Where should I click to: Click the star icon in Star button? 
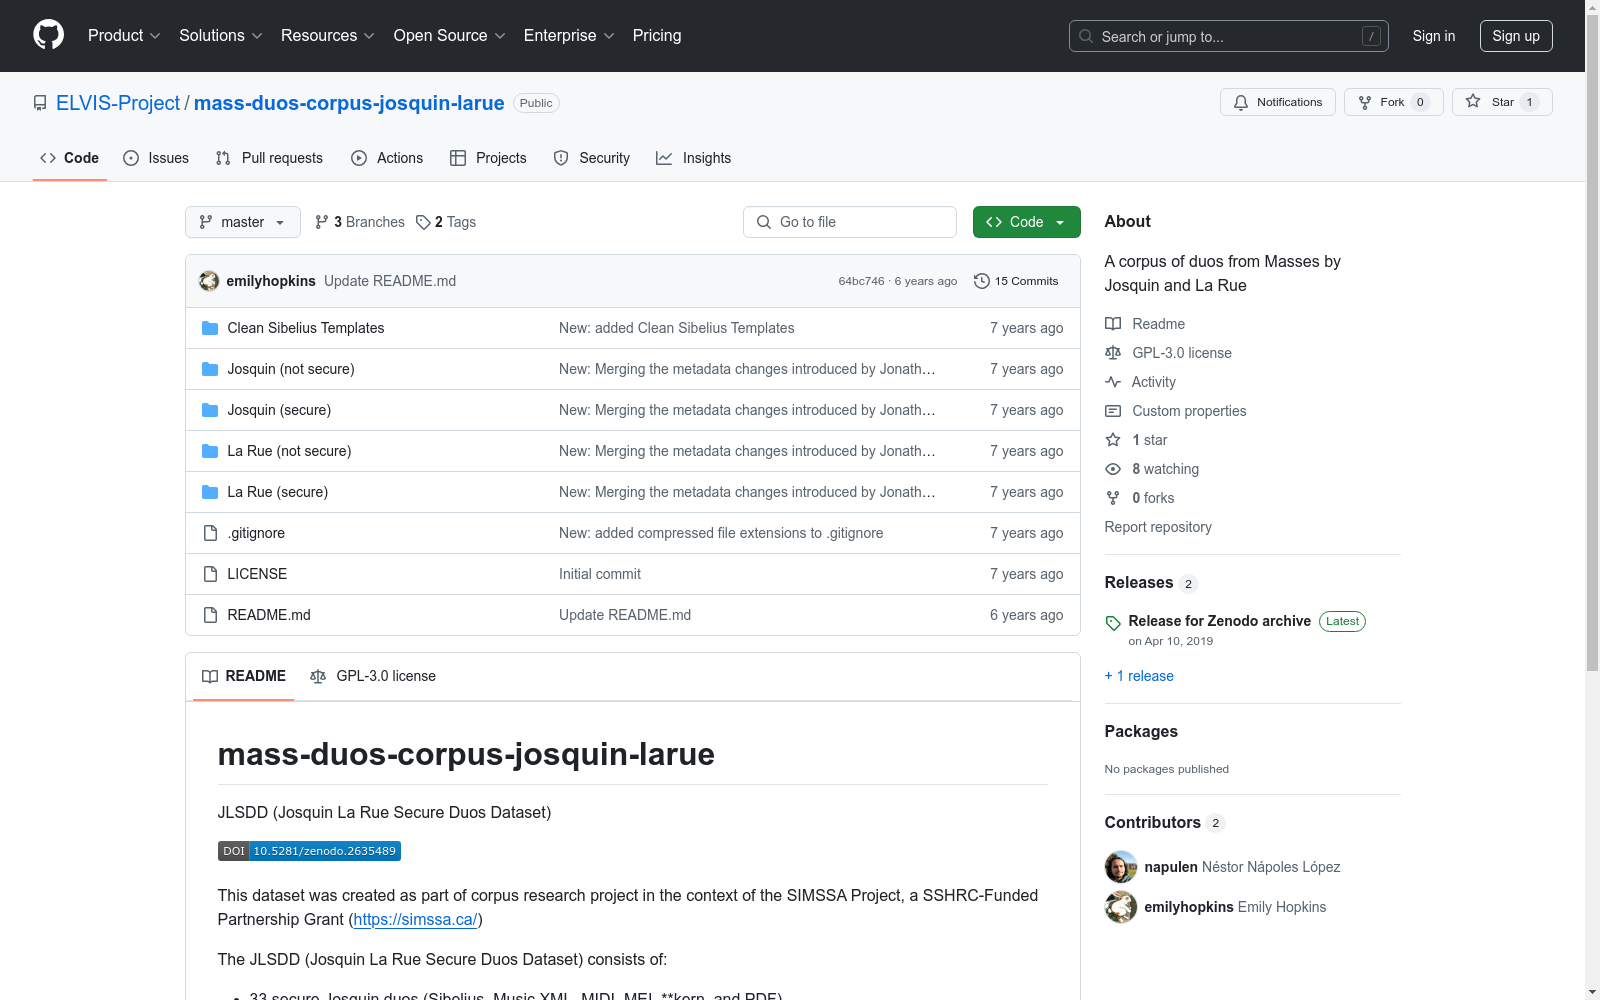pyautogui.click(x=1473, y=101)
